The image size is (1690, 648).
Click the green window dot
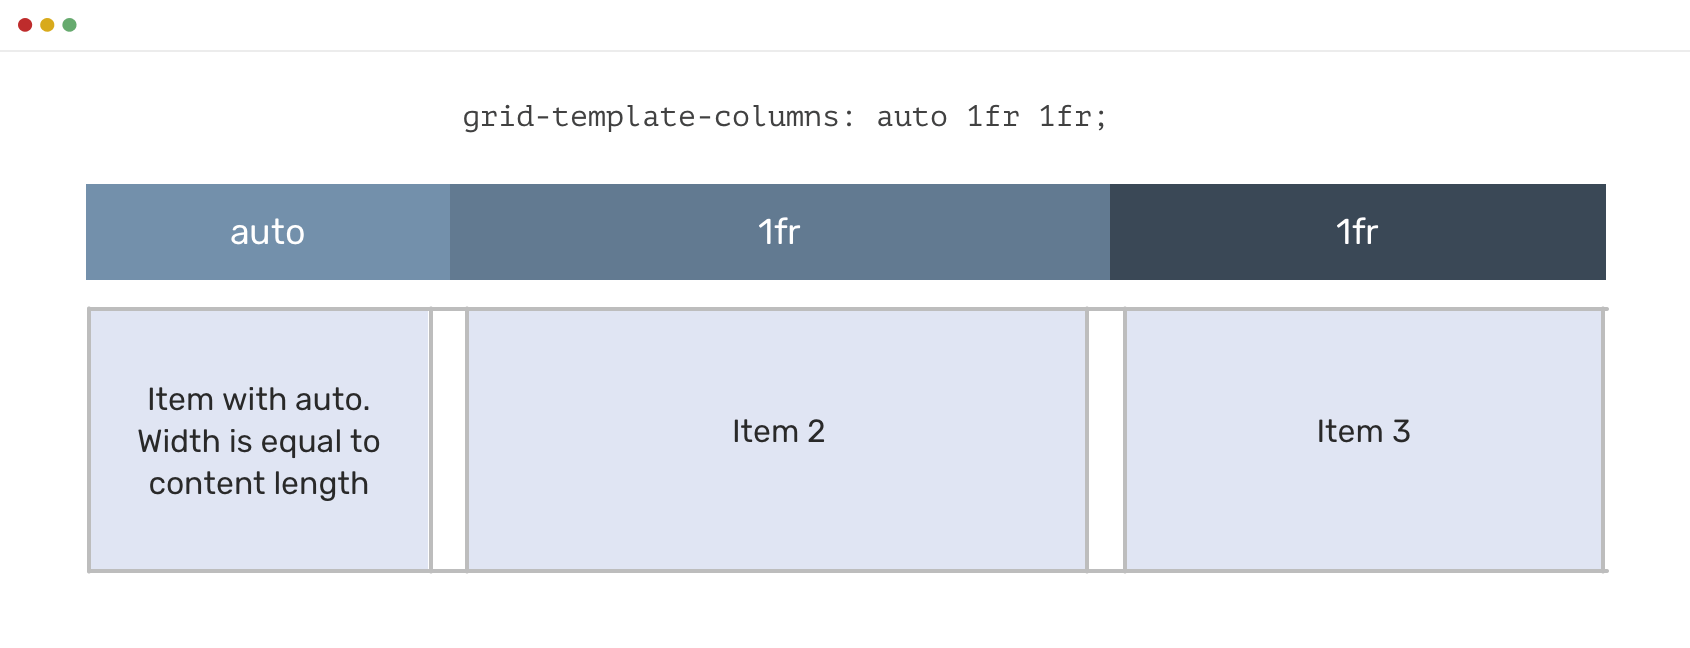tap(69, 25)
